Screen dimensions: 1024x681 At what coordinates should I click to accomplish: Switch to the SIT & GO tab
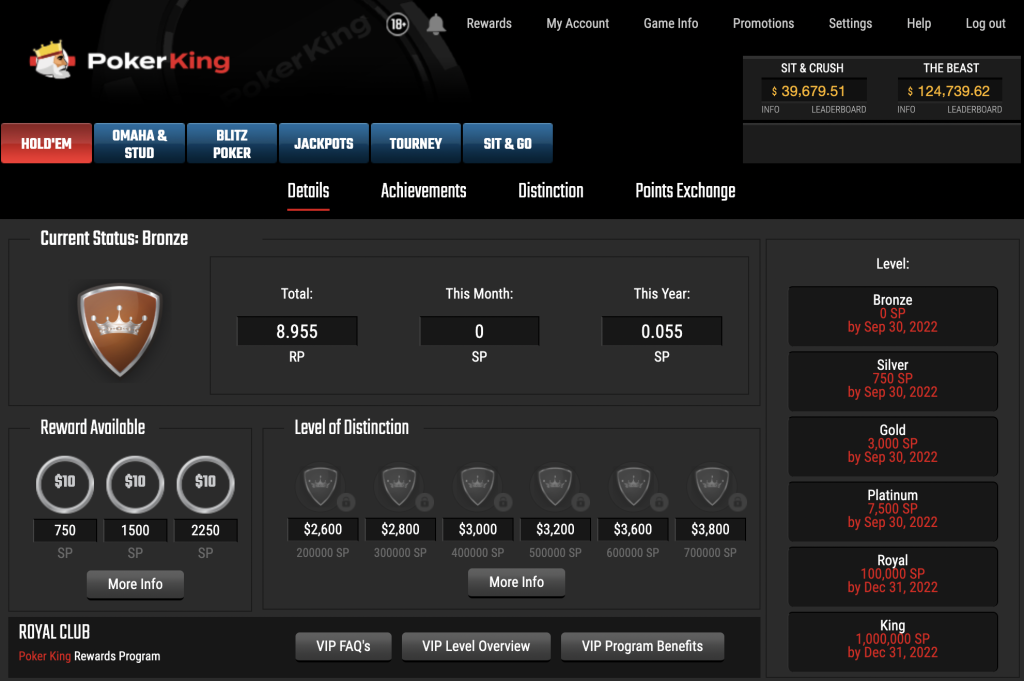507,143
